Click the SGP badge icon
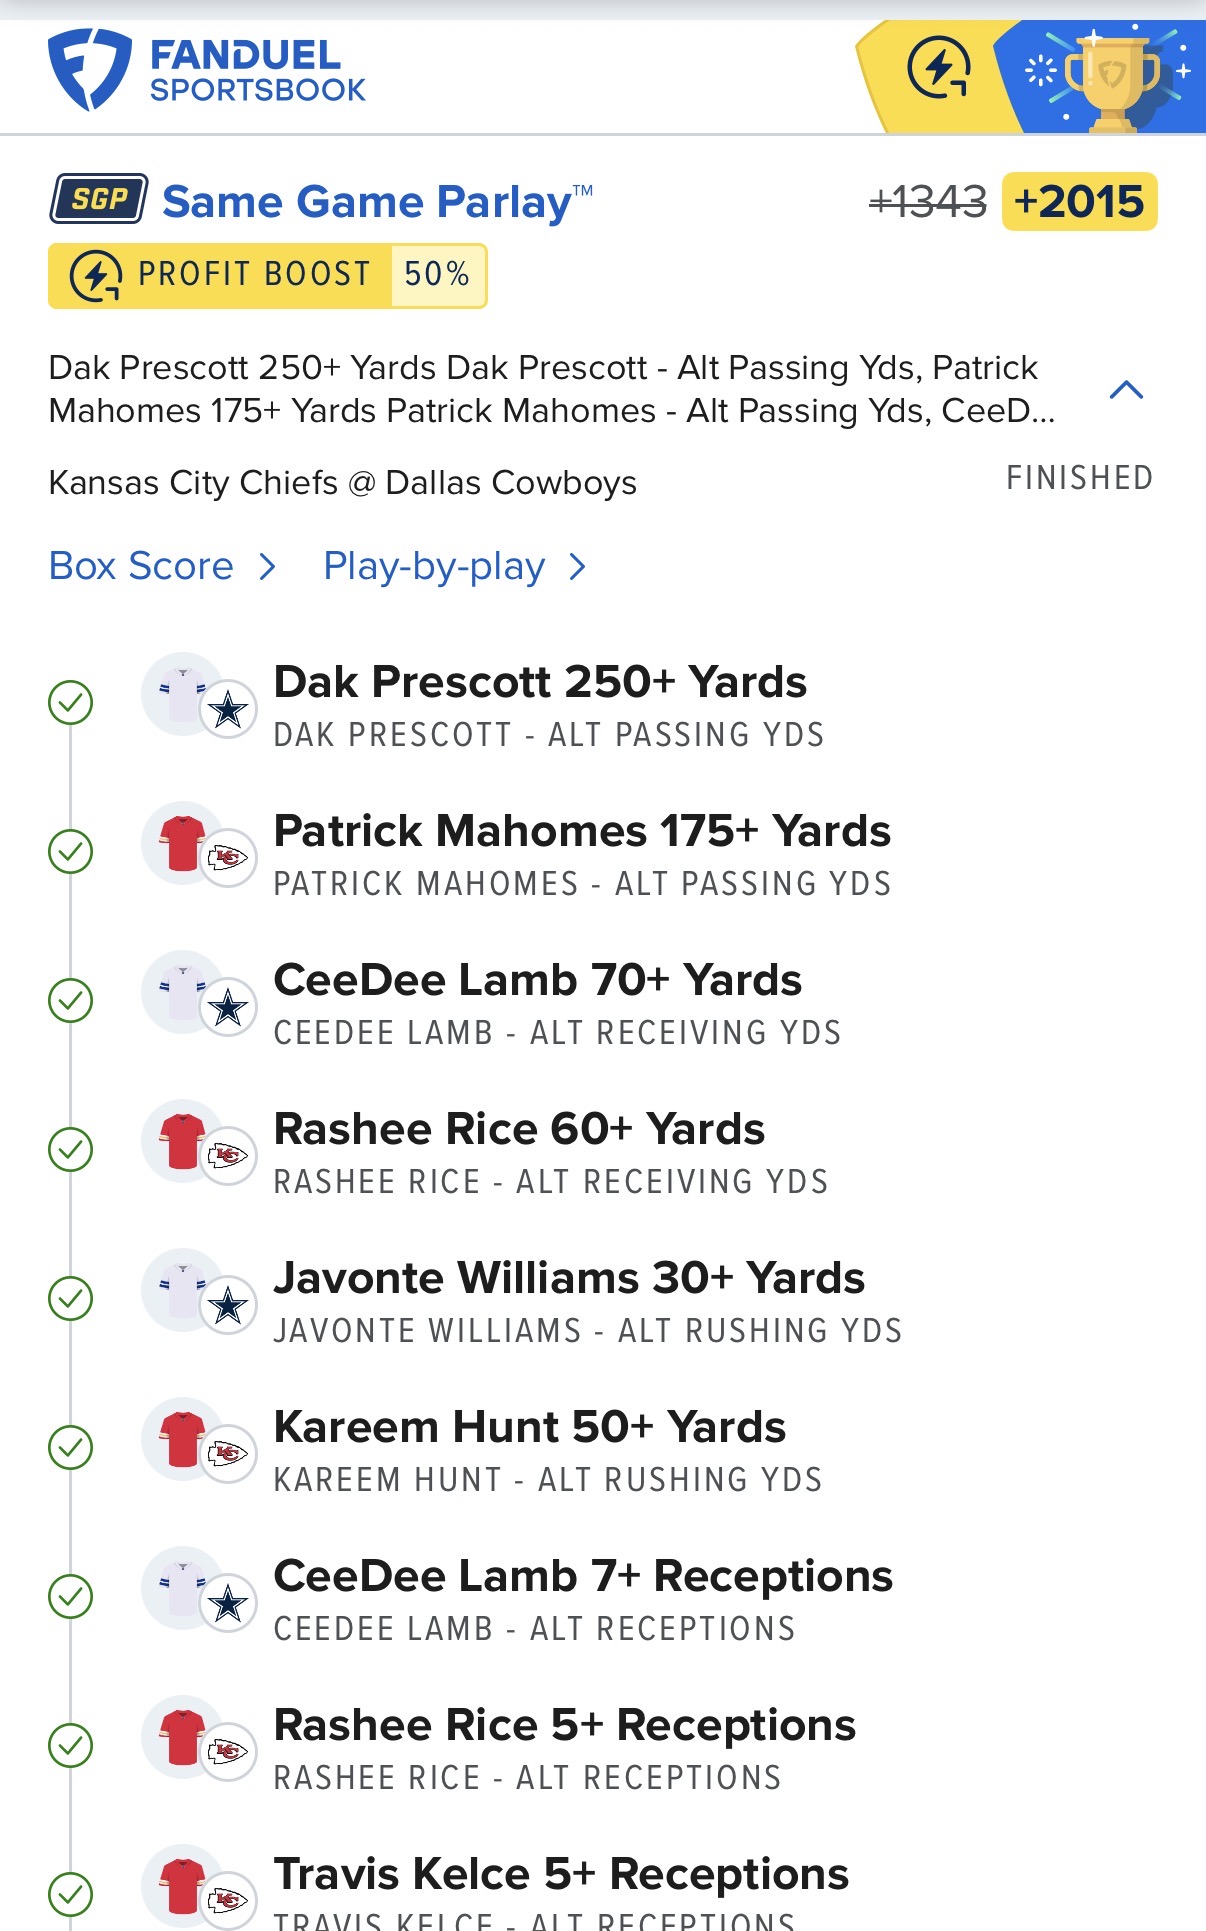 point(99,199)
